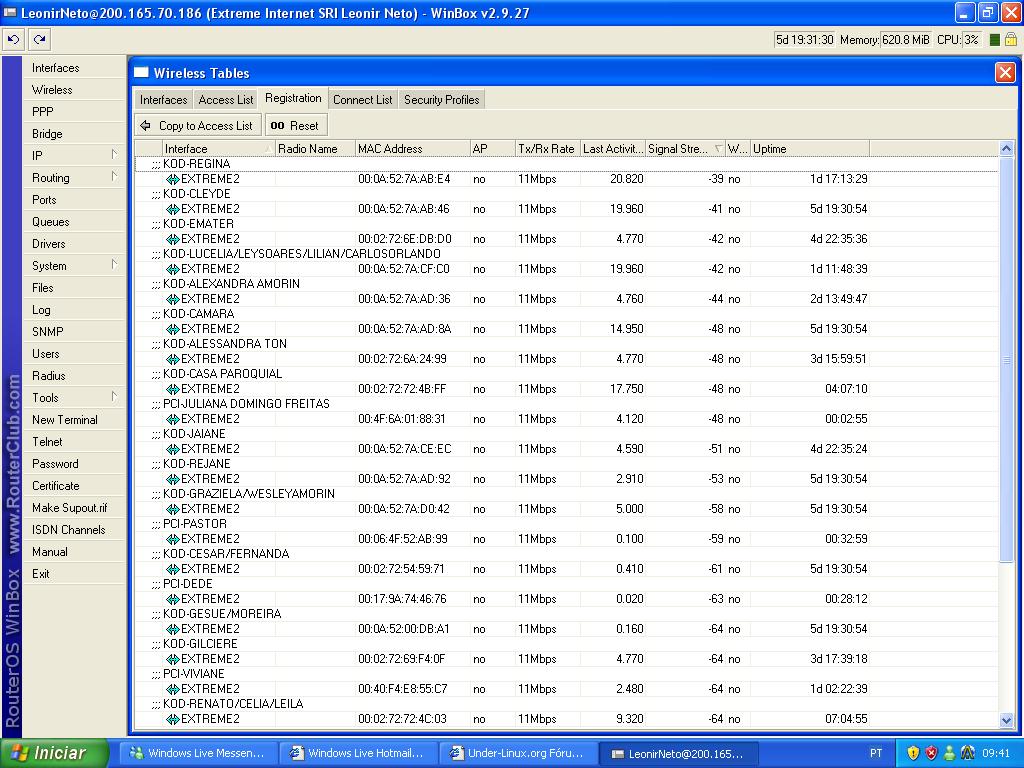
Task: Click the Windows Live Messenger taskbar item
Action: point(197,753)
